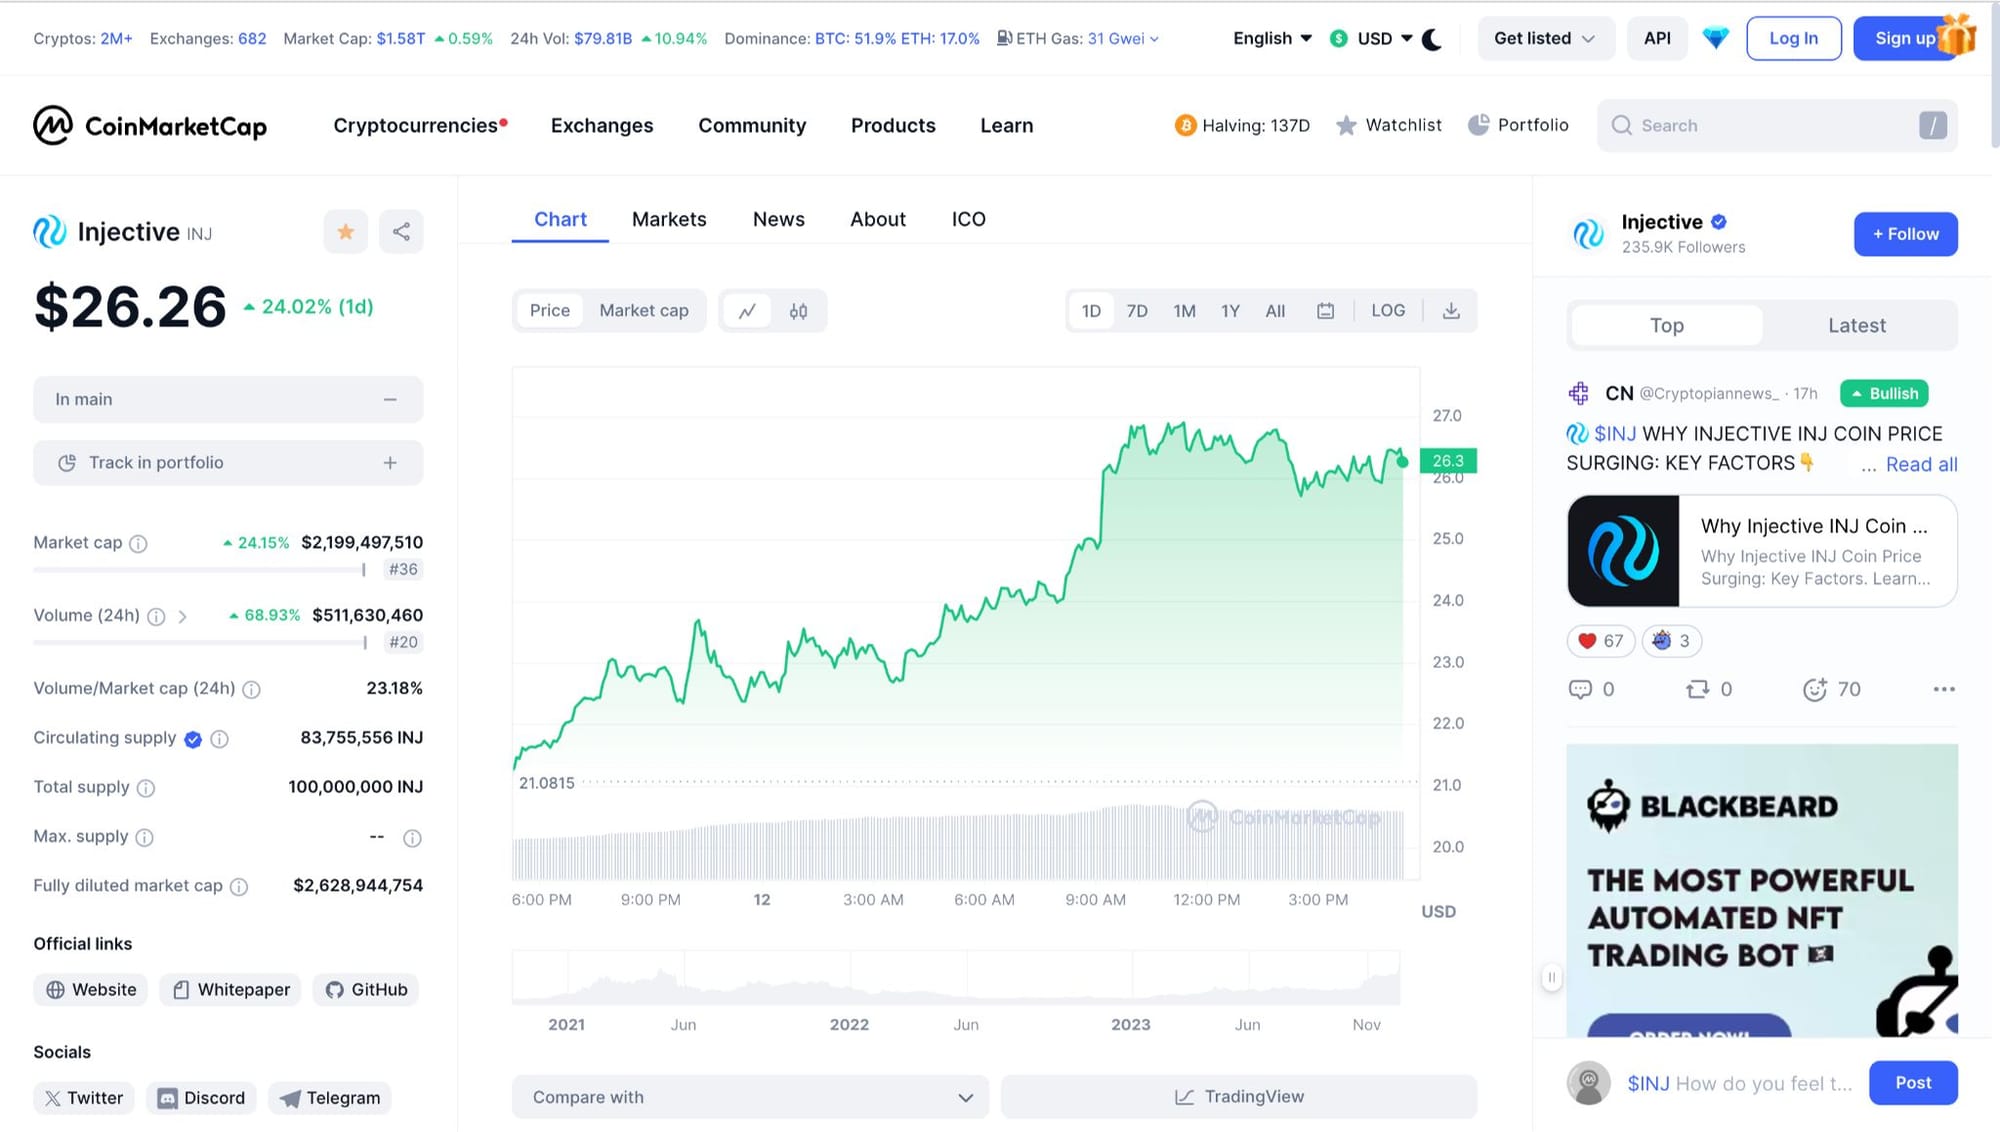Click the share icon beside Injective title
Viewport: 2000px width, 1132px height.
pos(401,232)
